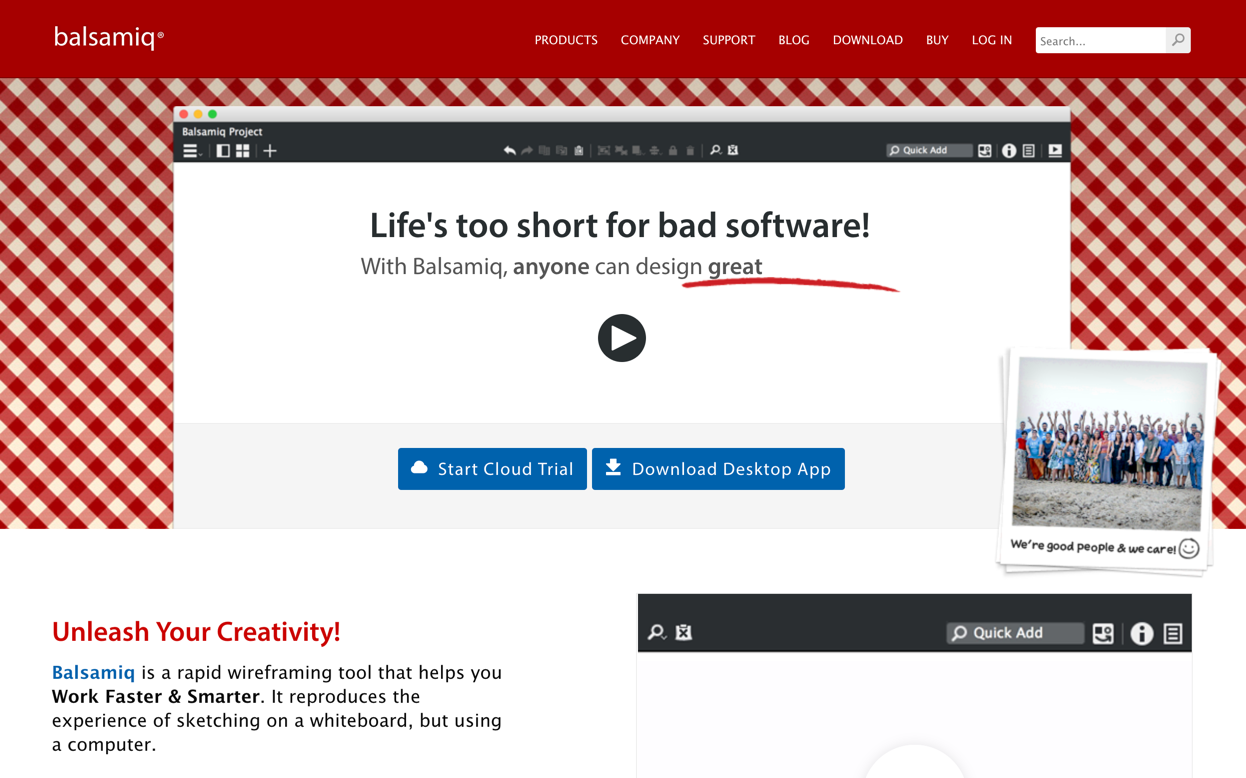Click Quick Add field in lower toolbar image
The image size is (1246, 778).
coord(1015,633)
